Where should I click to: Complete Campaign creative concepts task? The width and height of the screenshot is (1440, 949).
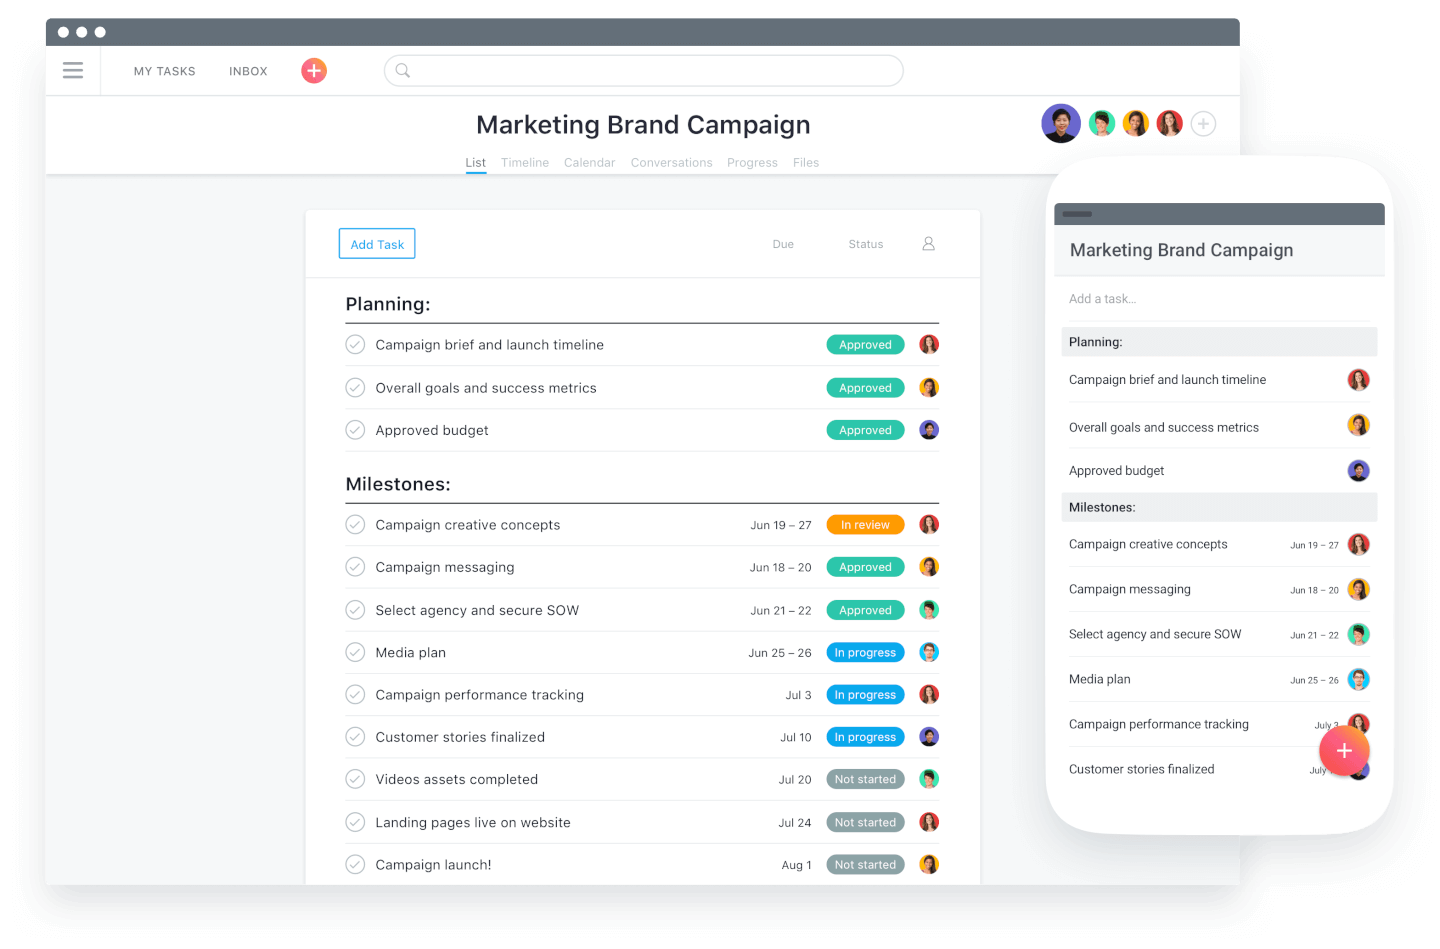pos(355,525)
